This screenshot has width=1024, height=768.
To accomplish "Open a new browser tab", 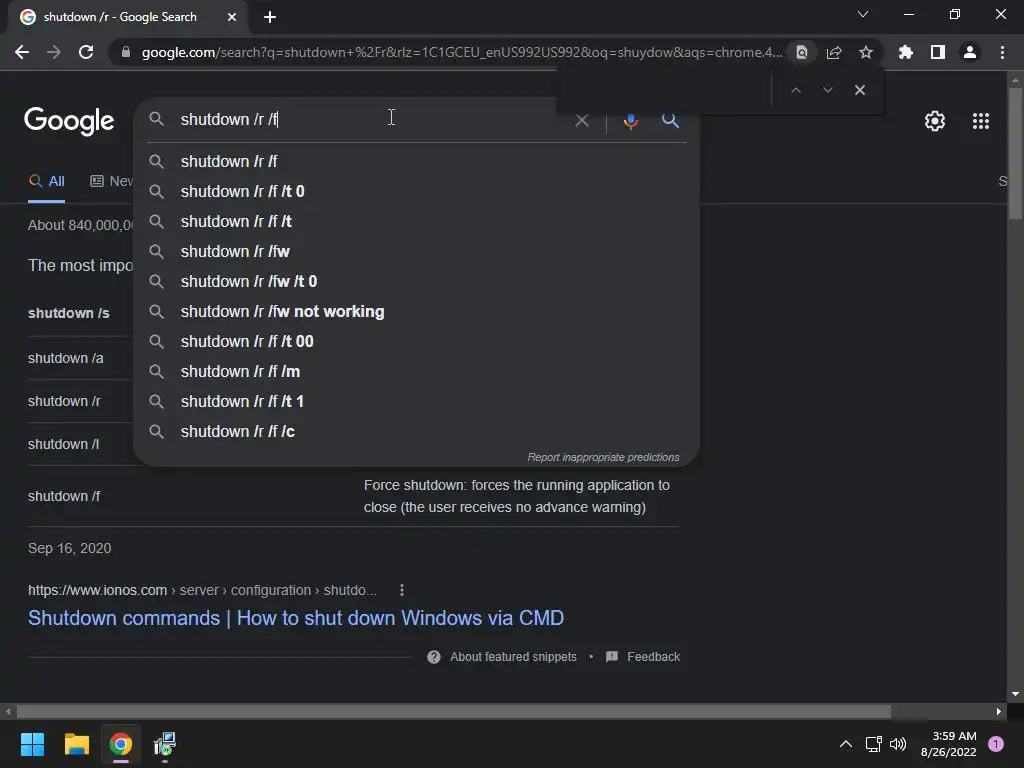I will tap(270, 17).
